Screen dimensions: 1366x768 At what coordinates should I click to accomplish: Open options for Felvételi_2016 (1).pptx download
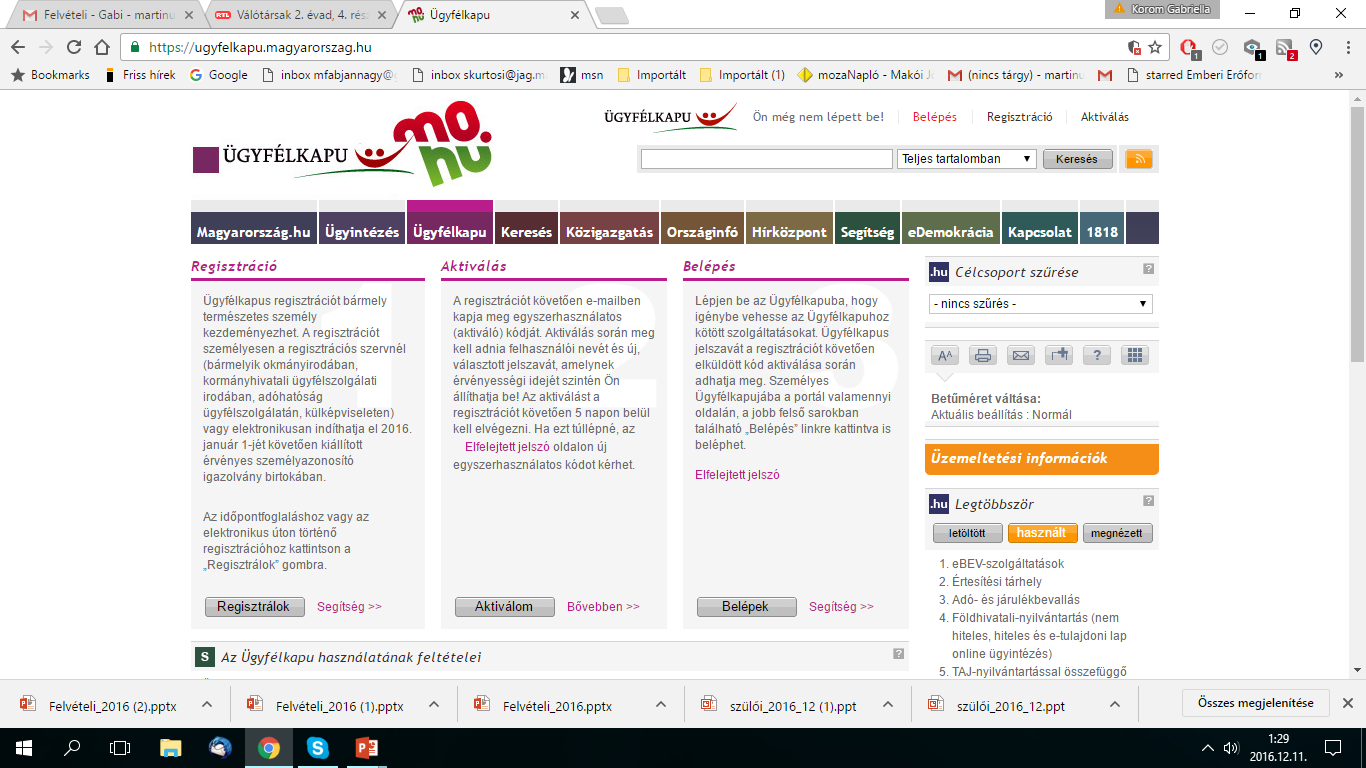pyautogui.click(x=434, y=704)
